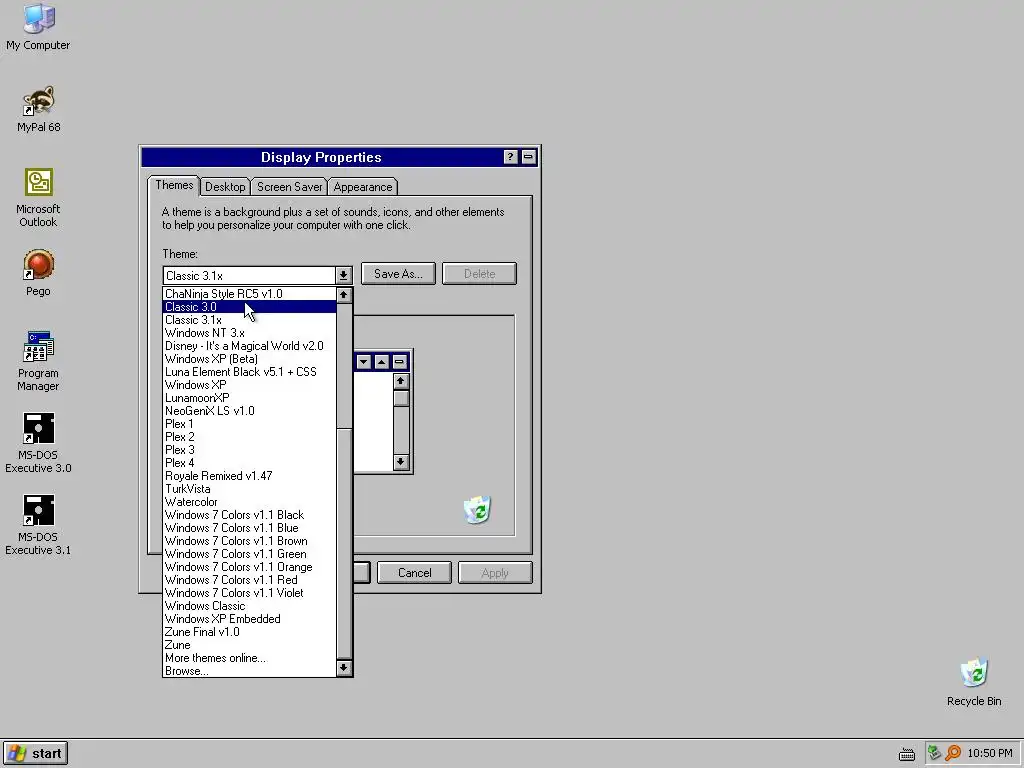Select the Pego shortcut icon
Image resolution: width=1024 pixels, height=768 pixels.
click(x=38, y=273)
